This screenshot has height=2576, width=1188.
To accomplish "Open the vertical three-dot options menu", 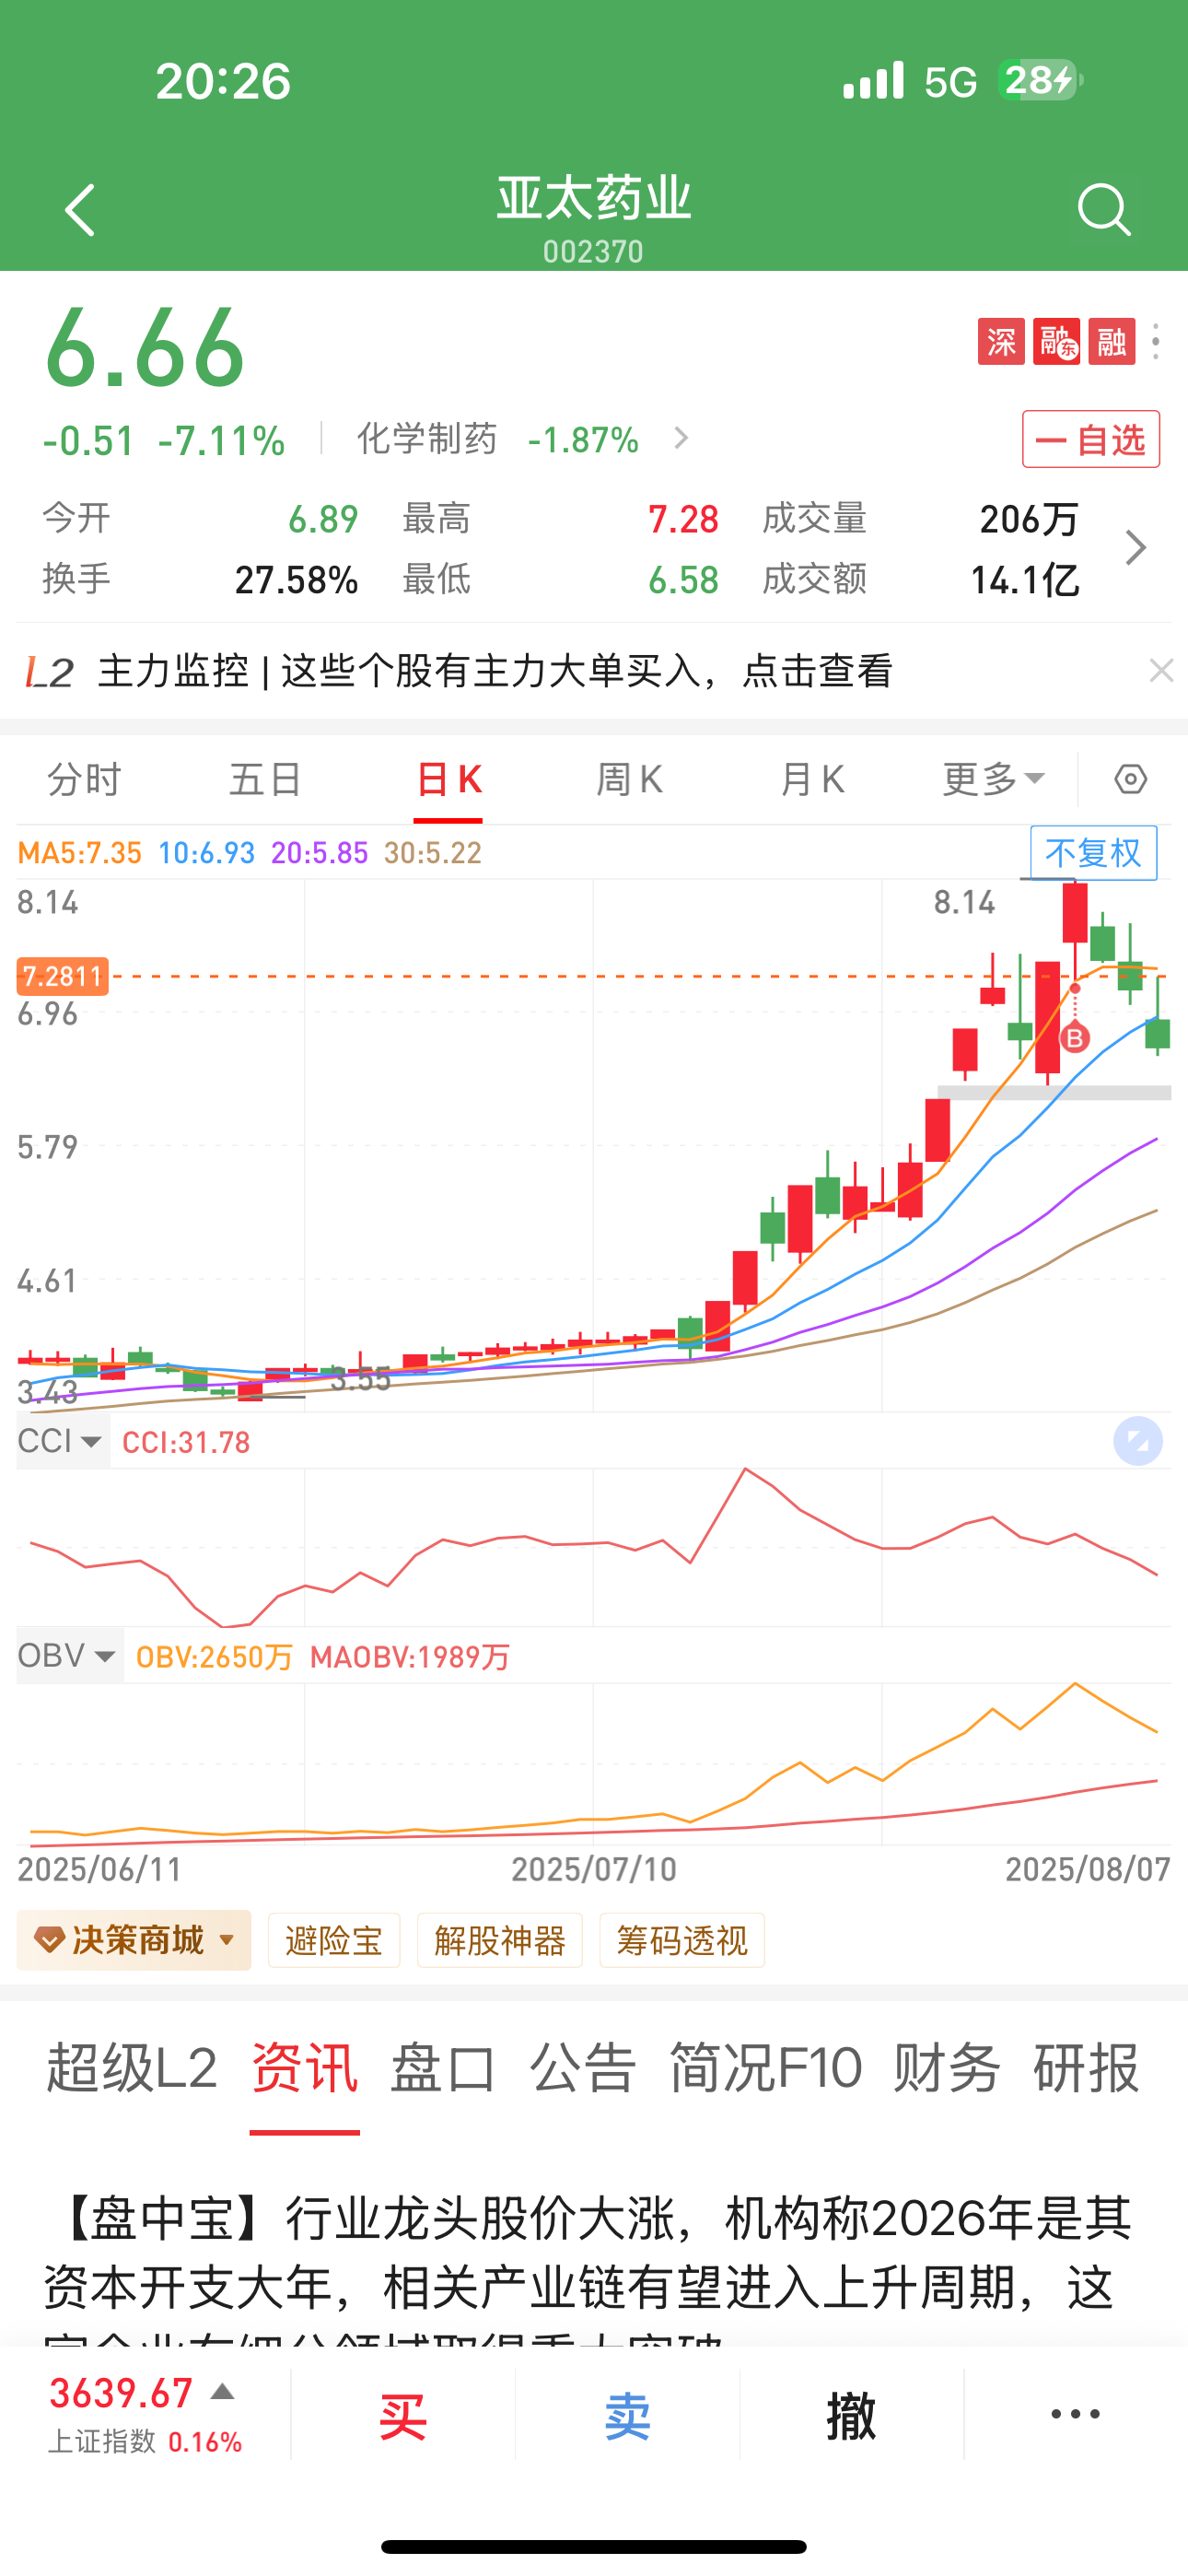I will click(x=1156, y=342).
